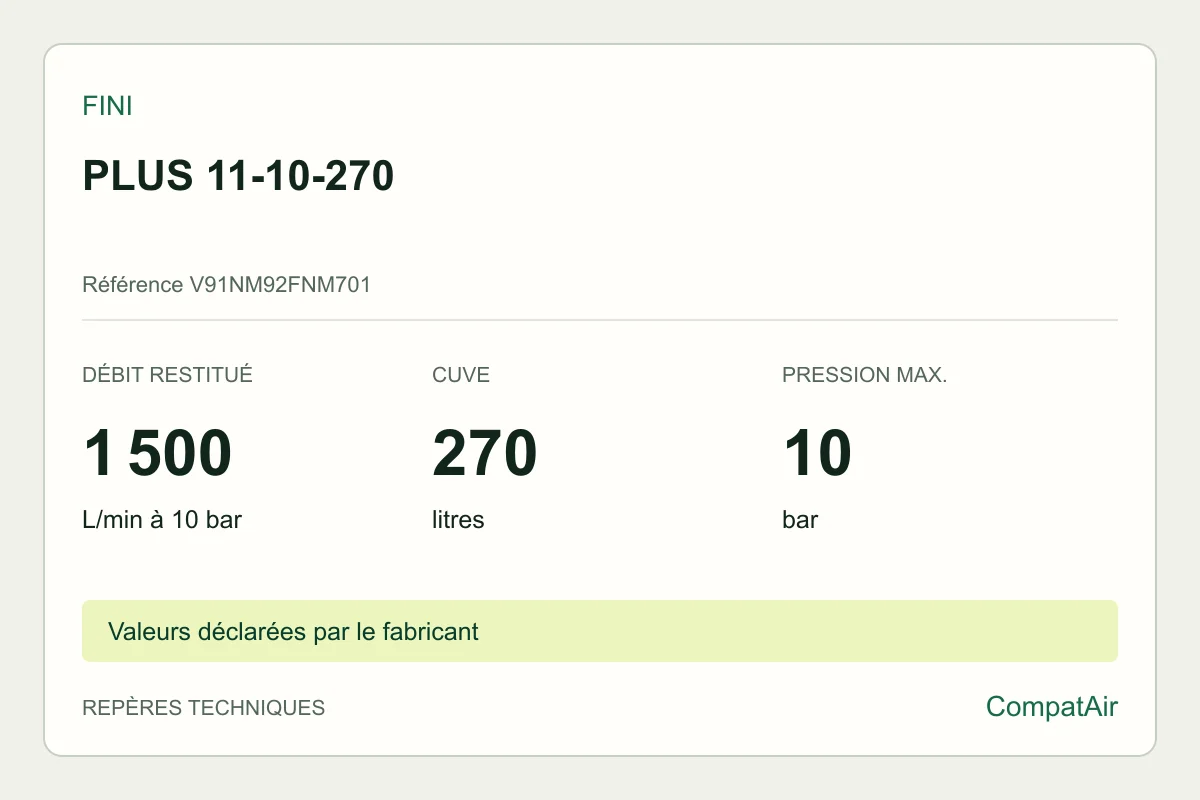Open the CompatAir brand link
1200x800 pixels.
[x=1052, y=707]
